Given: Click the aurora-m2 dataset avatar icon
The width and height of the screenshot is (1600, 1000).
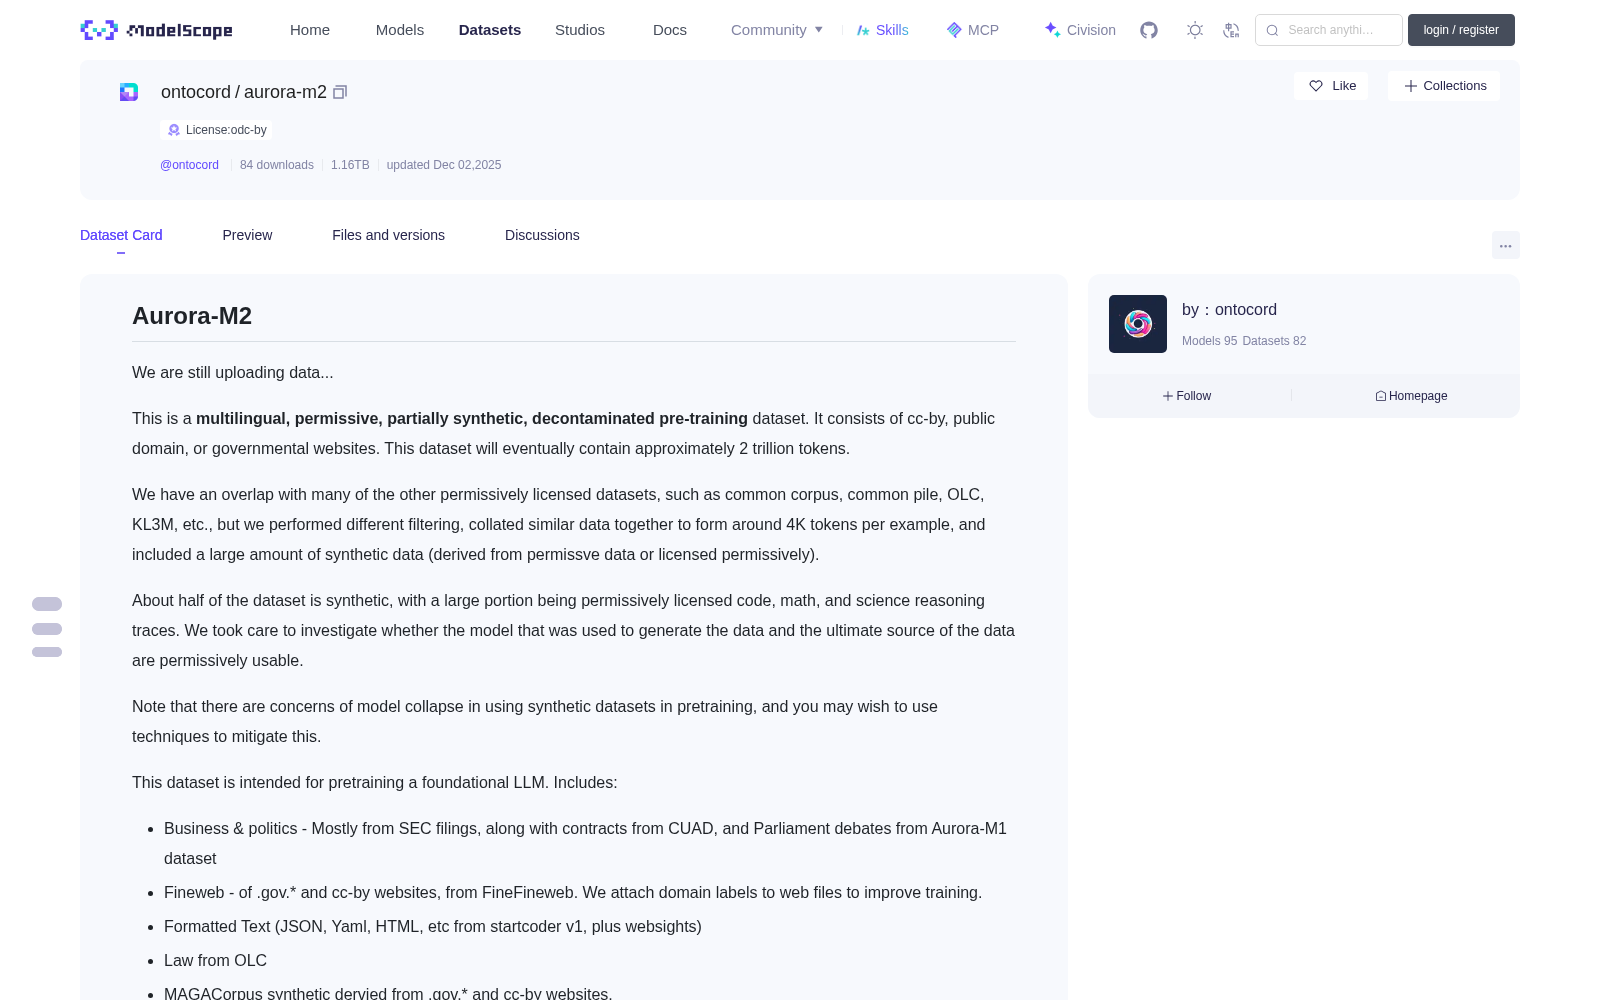Looking at the screenshot, I should [129, 92].
